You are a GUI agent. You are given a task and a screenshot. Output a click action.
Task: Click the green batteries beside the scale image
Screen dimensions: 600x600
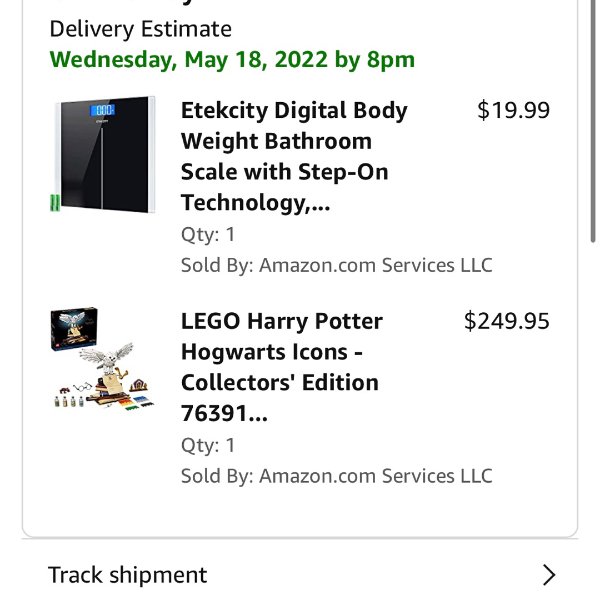click(55, 202)
